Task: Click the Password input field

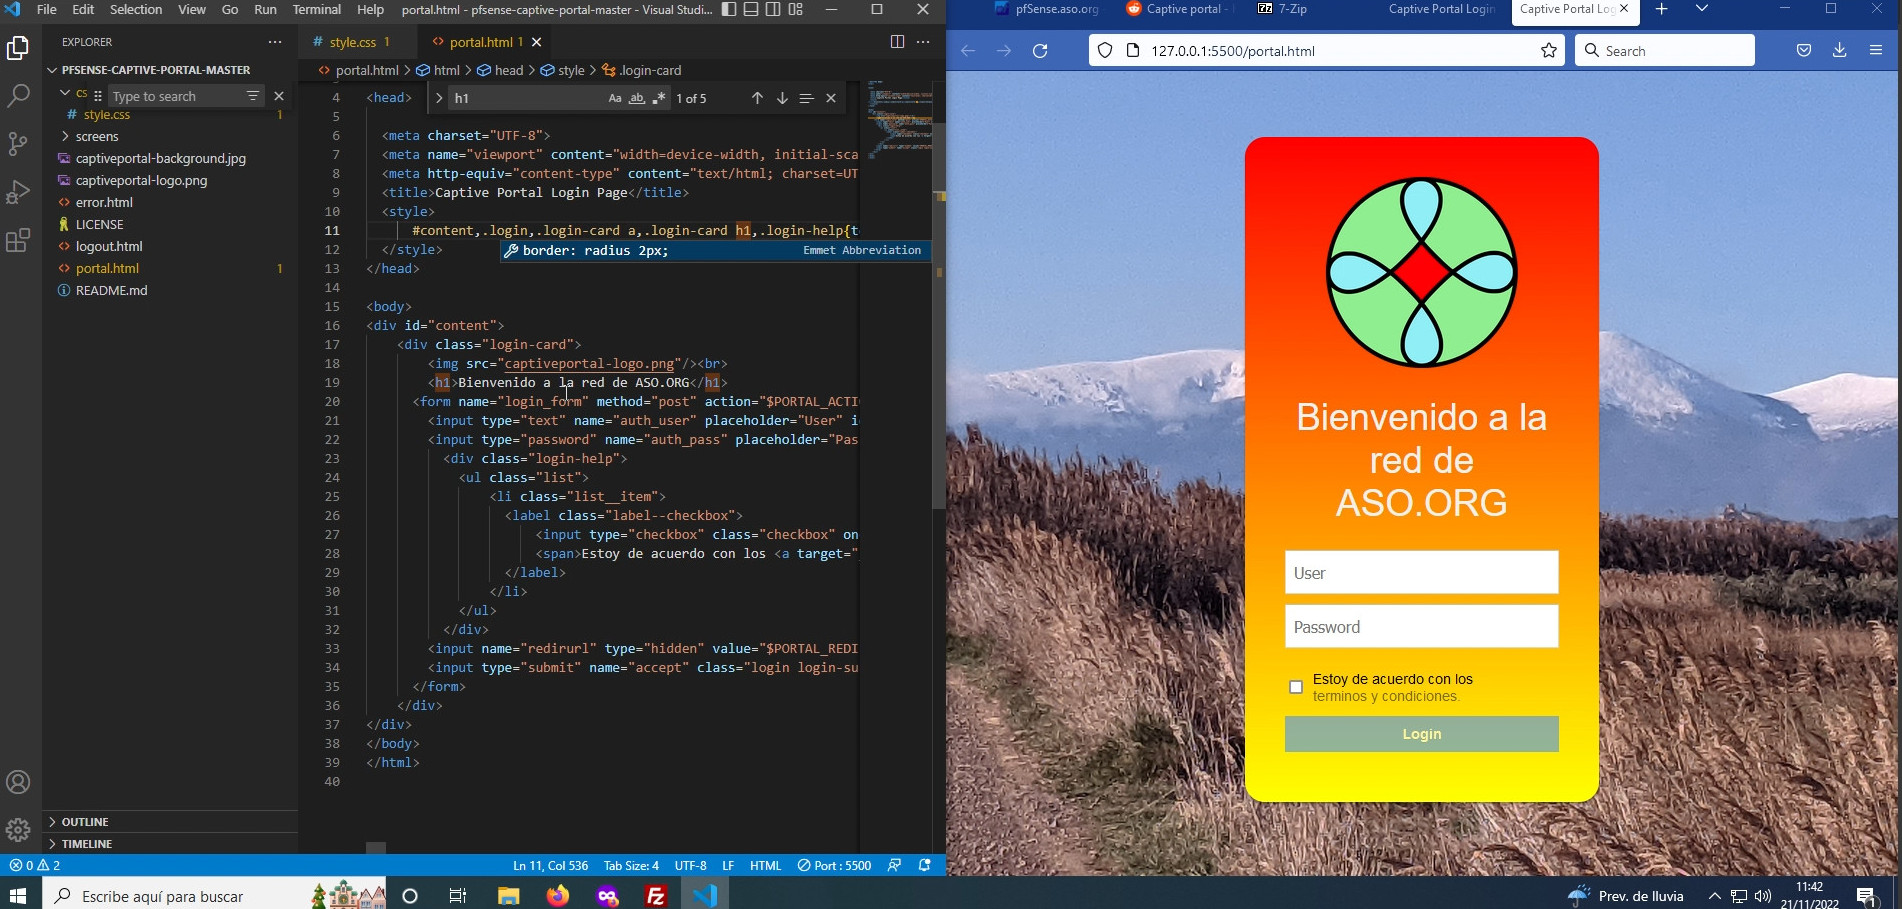Action: click(x=1421, y=627)
